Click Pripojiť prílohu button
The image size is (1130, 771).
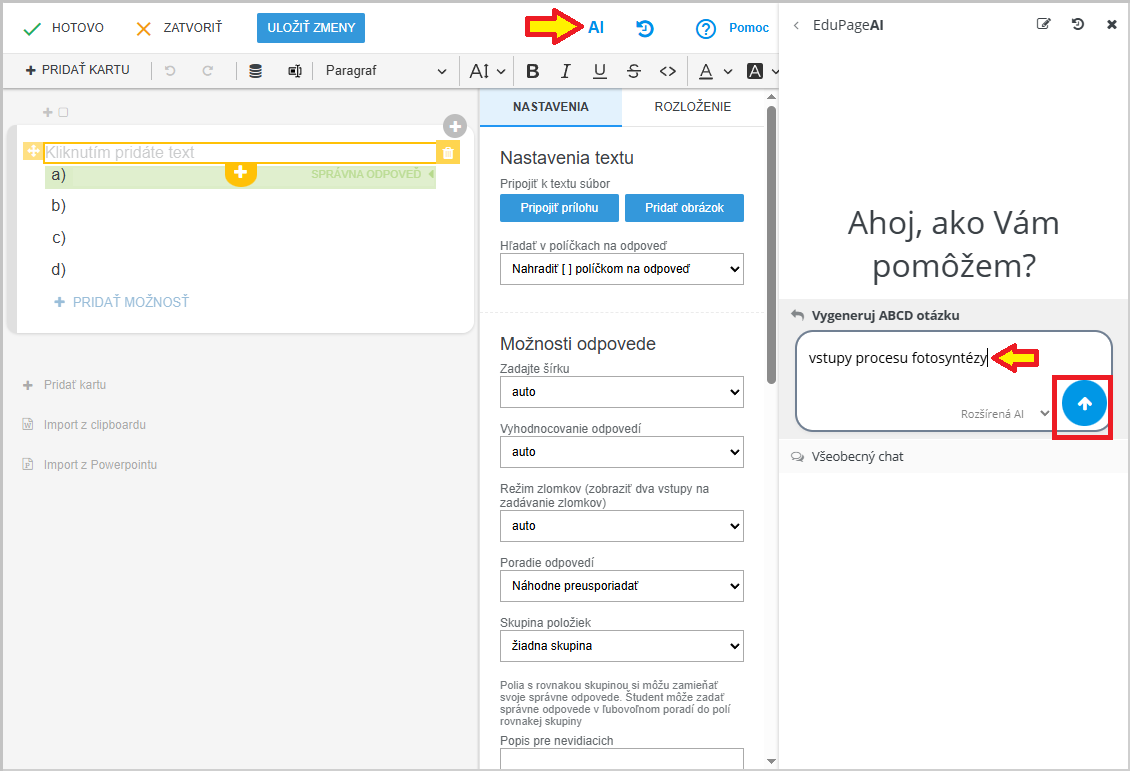[559, 208]
